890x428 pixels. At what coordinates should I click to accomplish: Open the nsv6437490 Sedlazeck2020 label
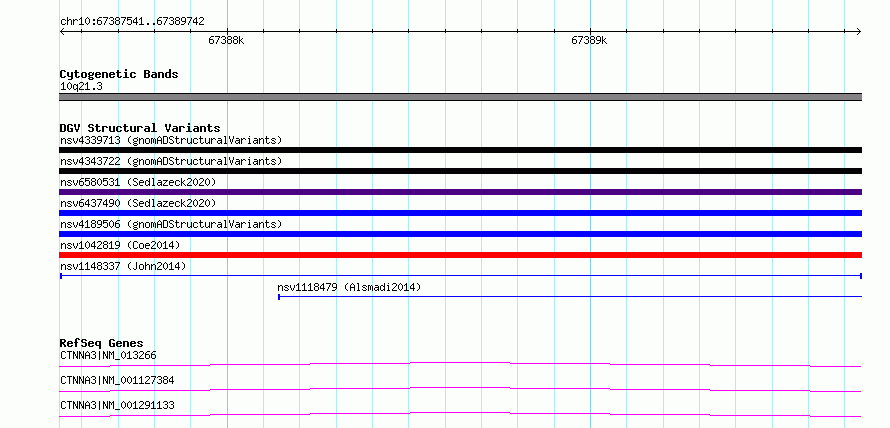coord(138,203)
